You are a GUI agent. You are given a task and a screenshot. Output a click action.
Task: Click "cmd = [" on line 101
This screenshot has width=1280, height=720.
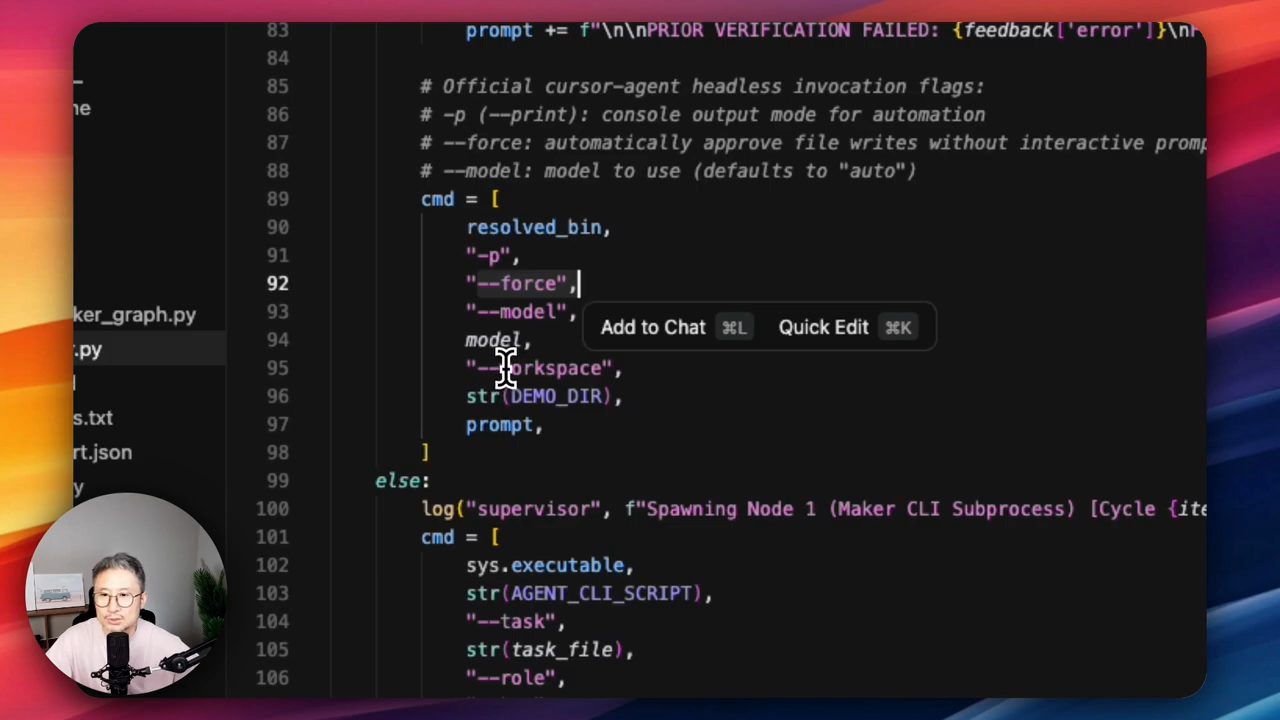click(459, 537)
